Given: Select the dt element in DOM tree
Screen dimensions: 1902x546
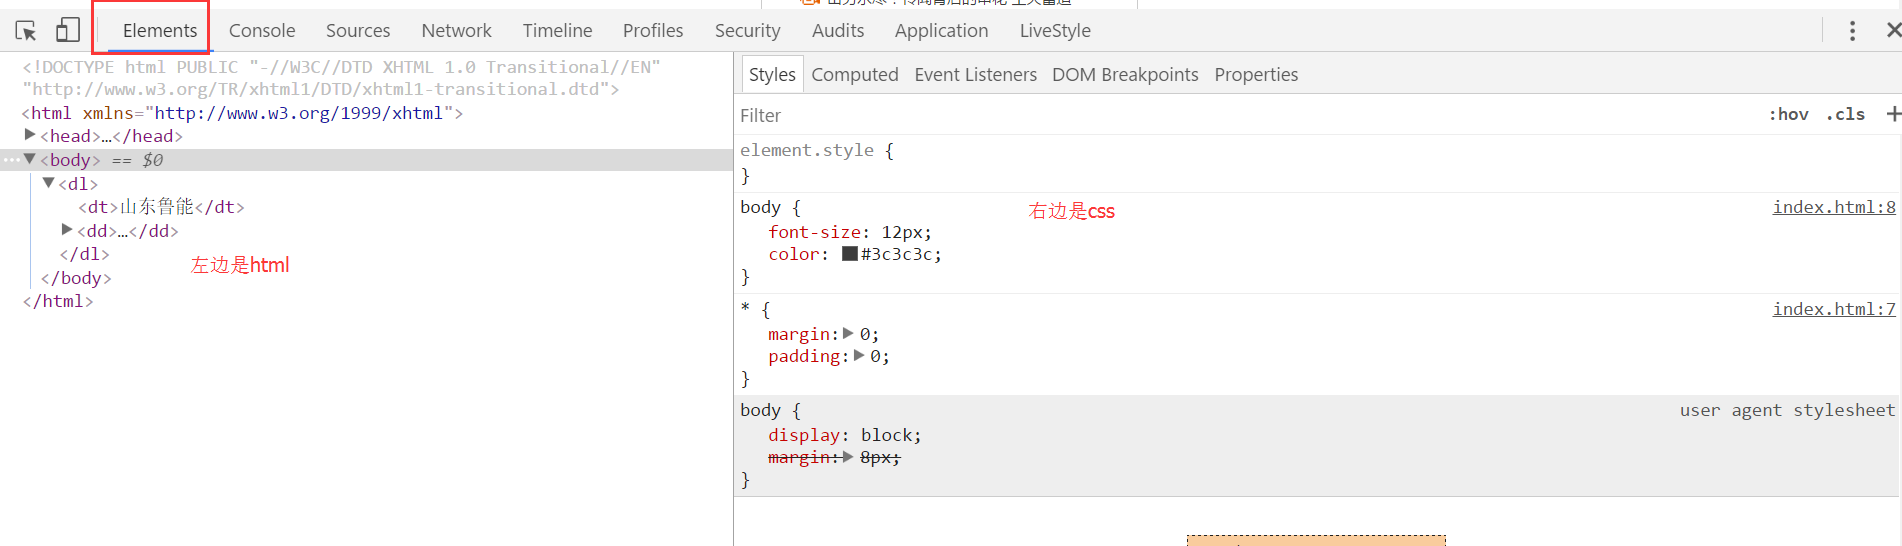Looking at the screenshot, I should (x=160, y=207).
